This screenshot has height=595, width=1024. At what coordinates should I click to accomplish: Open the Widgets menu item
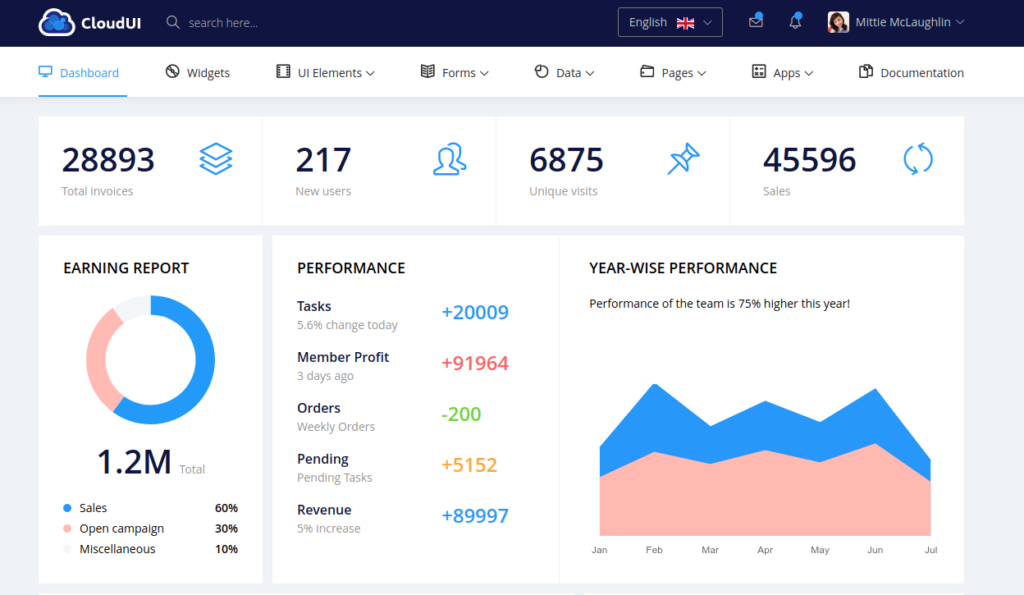(x=197, y=72)
